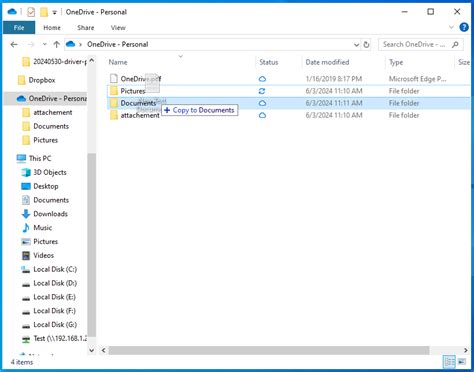The width and height of the screenshot is (474, 372).
Task: Sort by the Status column header
Action: [269, 62]
